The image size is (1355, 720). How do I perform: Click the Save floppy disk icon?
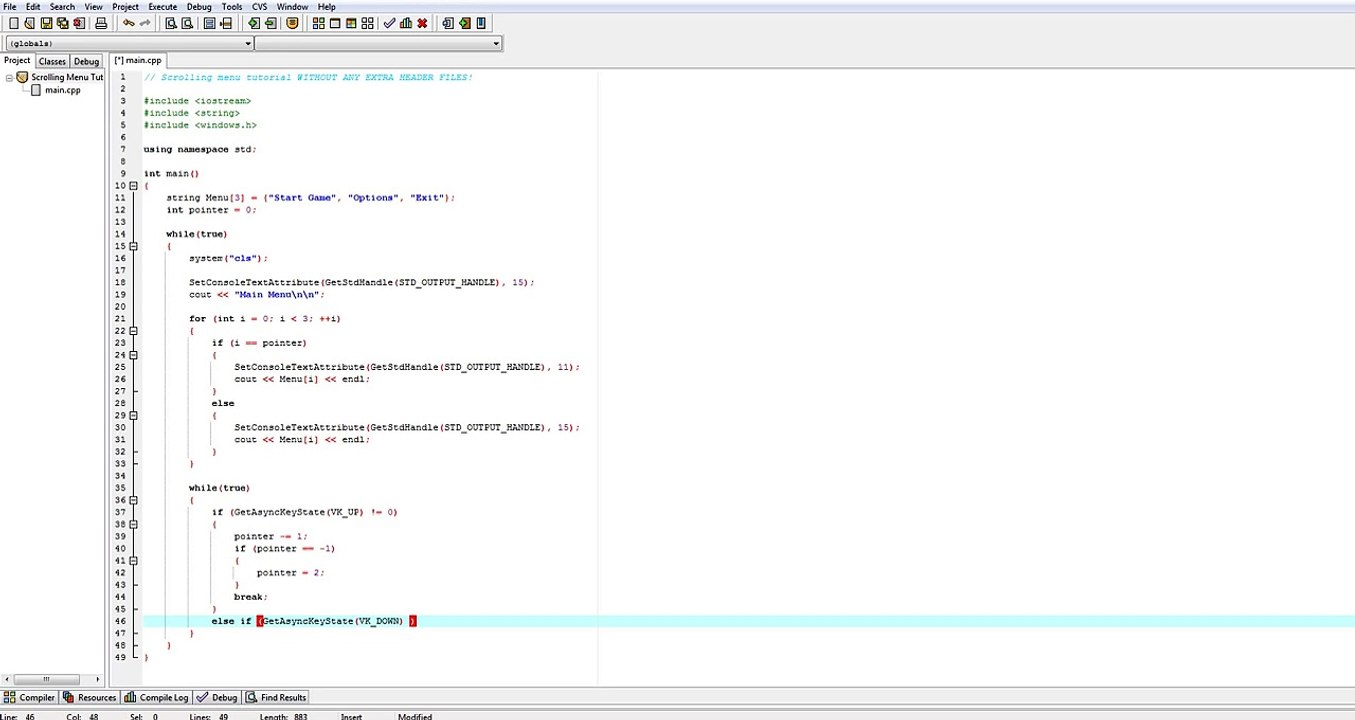[x=46, y=23]
